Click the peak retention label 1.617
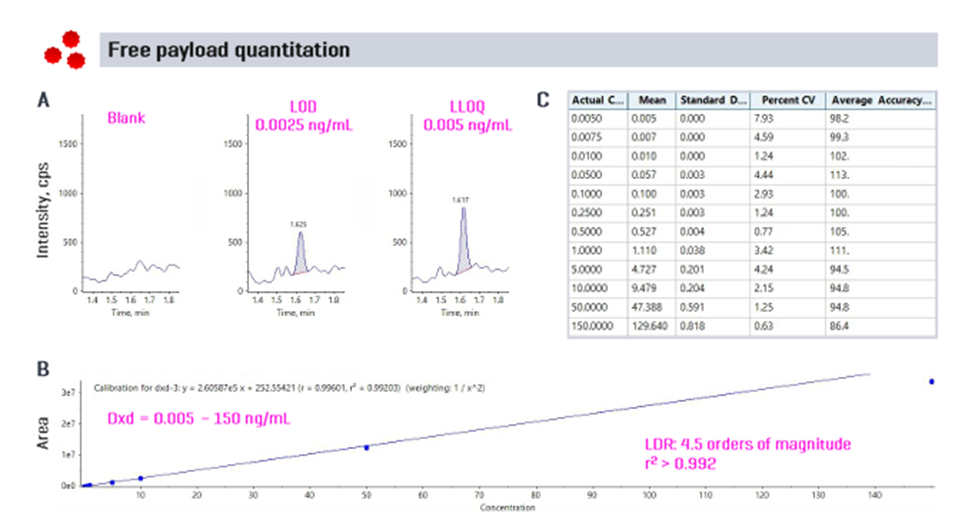Screen dimensions: 975x513 (460, 200)
